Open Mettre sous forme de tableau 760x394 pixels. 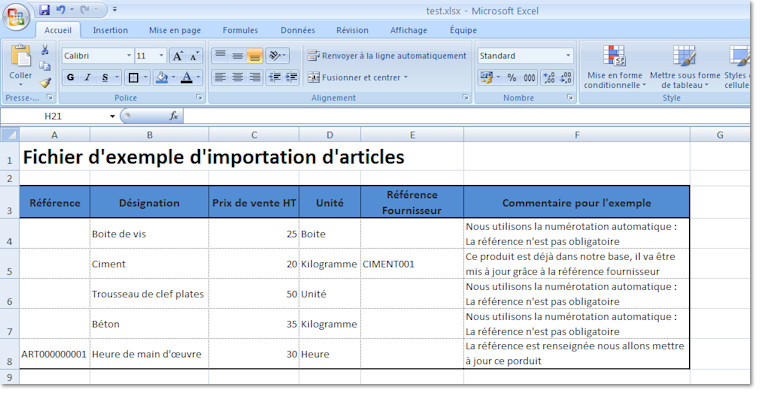pyautogui.click(x=685, y=67)
